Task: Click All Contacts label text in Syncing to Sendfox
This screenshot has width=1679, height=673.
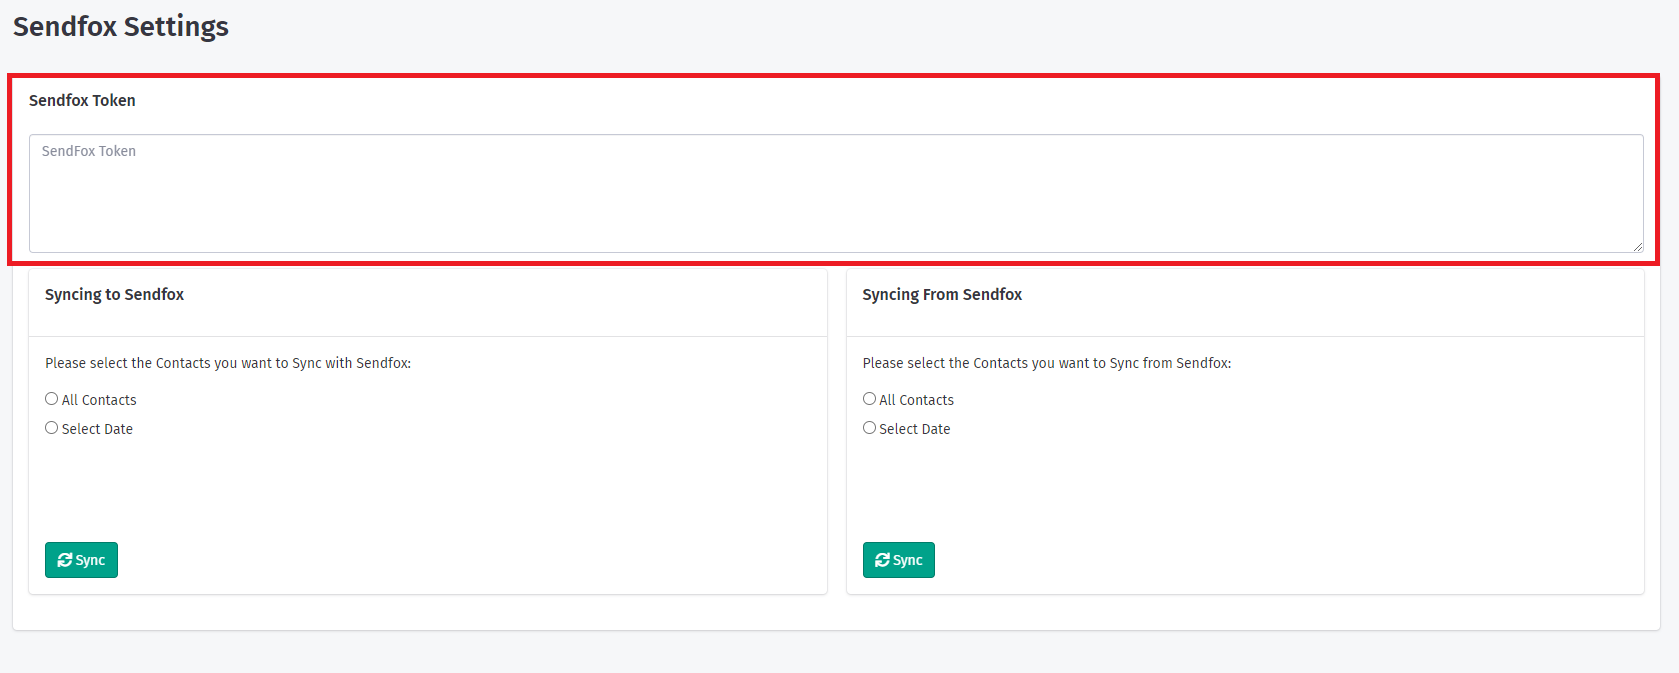Action: (99, 400)
